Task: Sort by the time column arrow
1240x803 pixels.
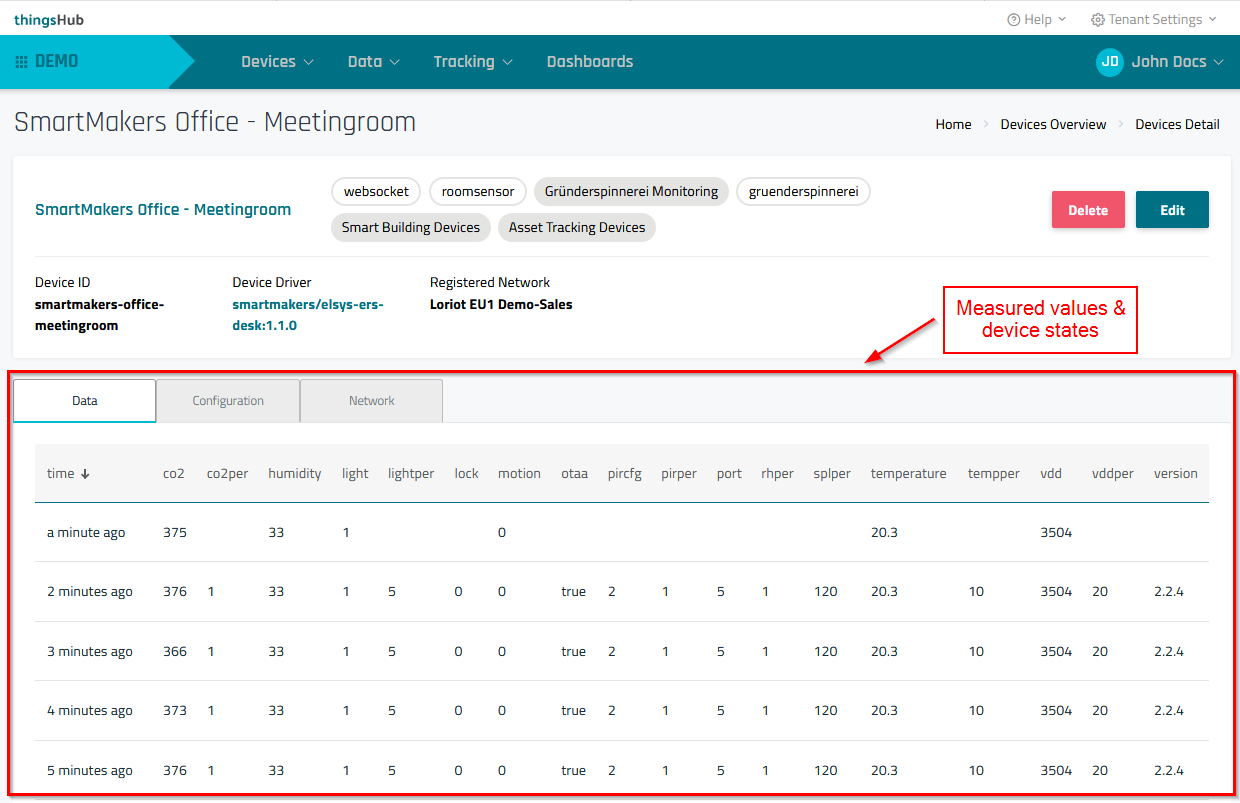Action: [x=85, y=474]
